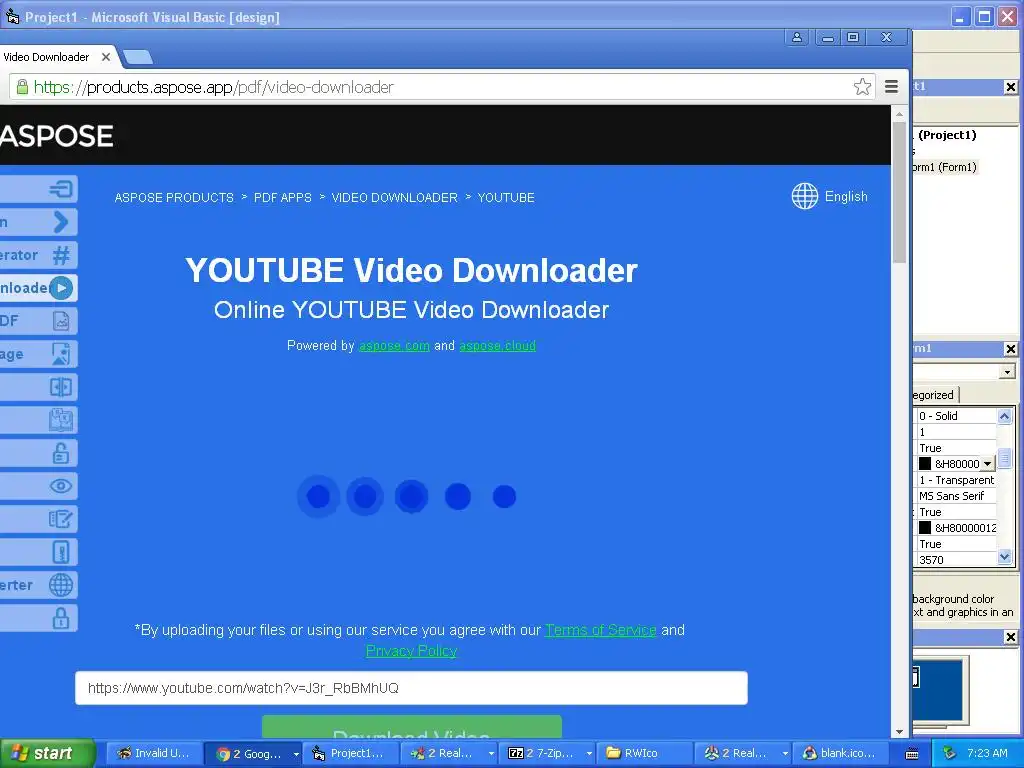Screen dimensions: 1024x768
Task: Bookmark page with the star icon
Action: coord(862,87)
